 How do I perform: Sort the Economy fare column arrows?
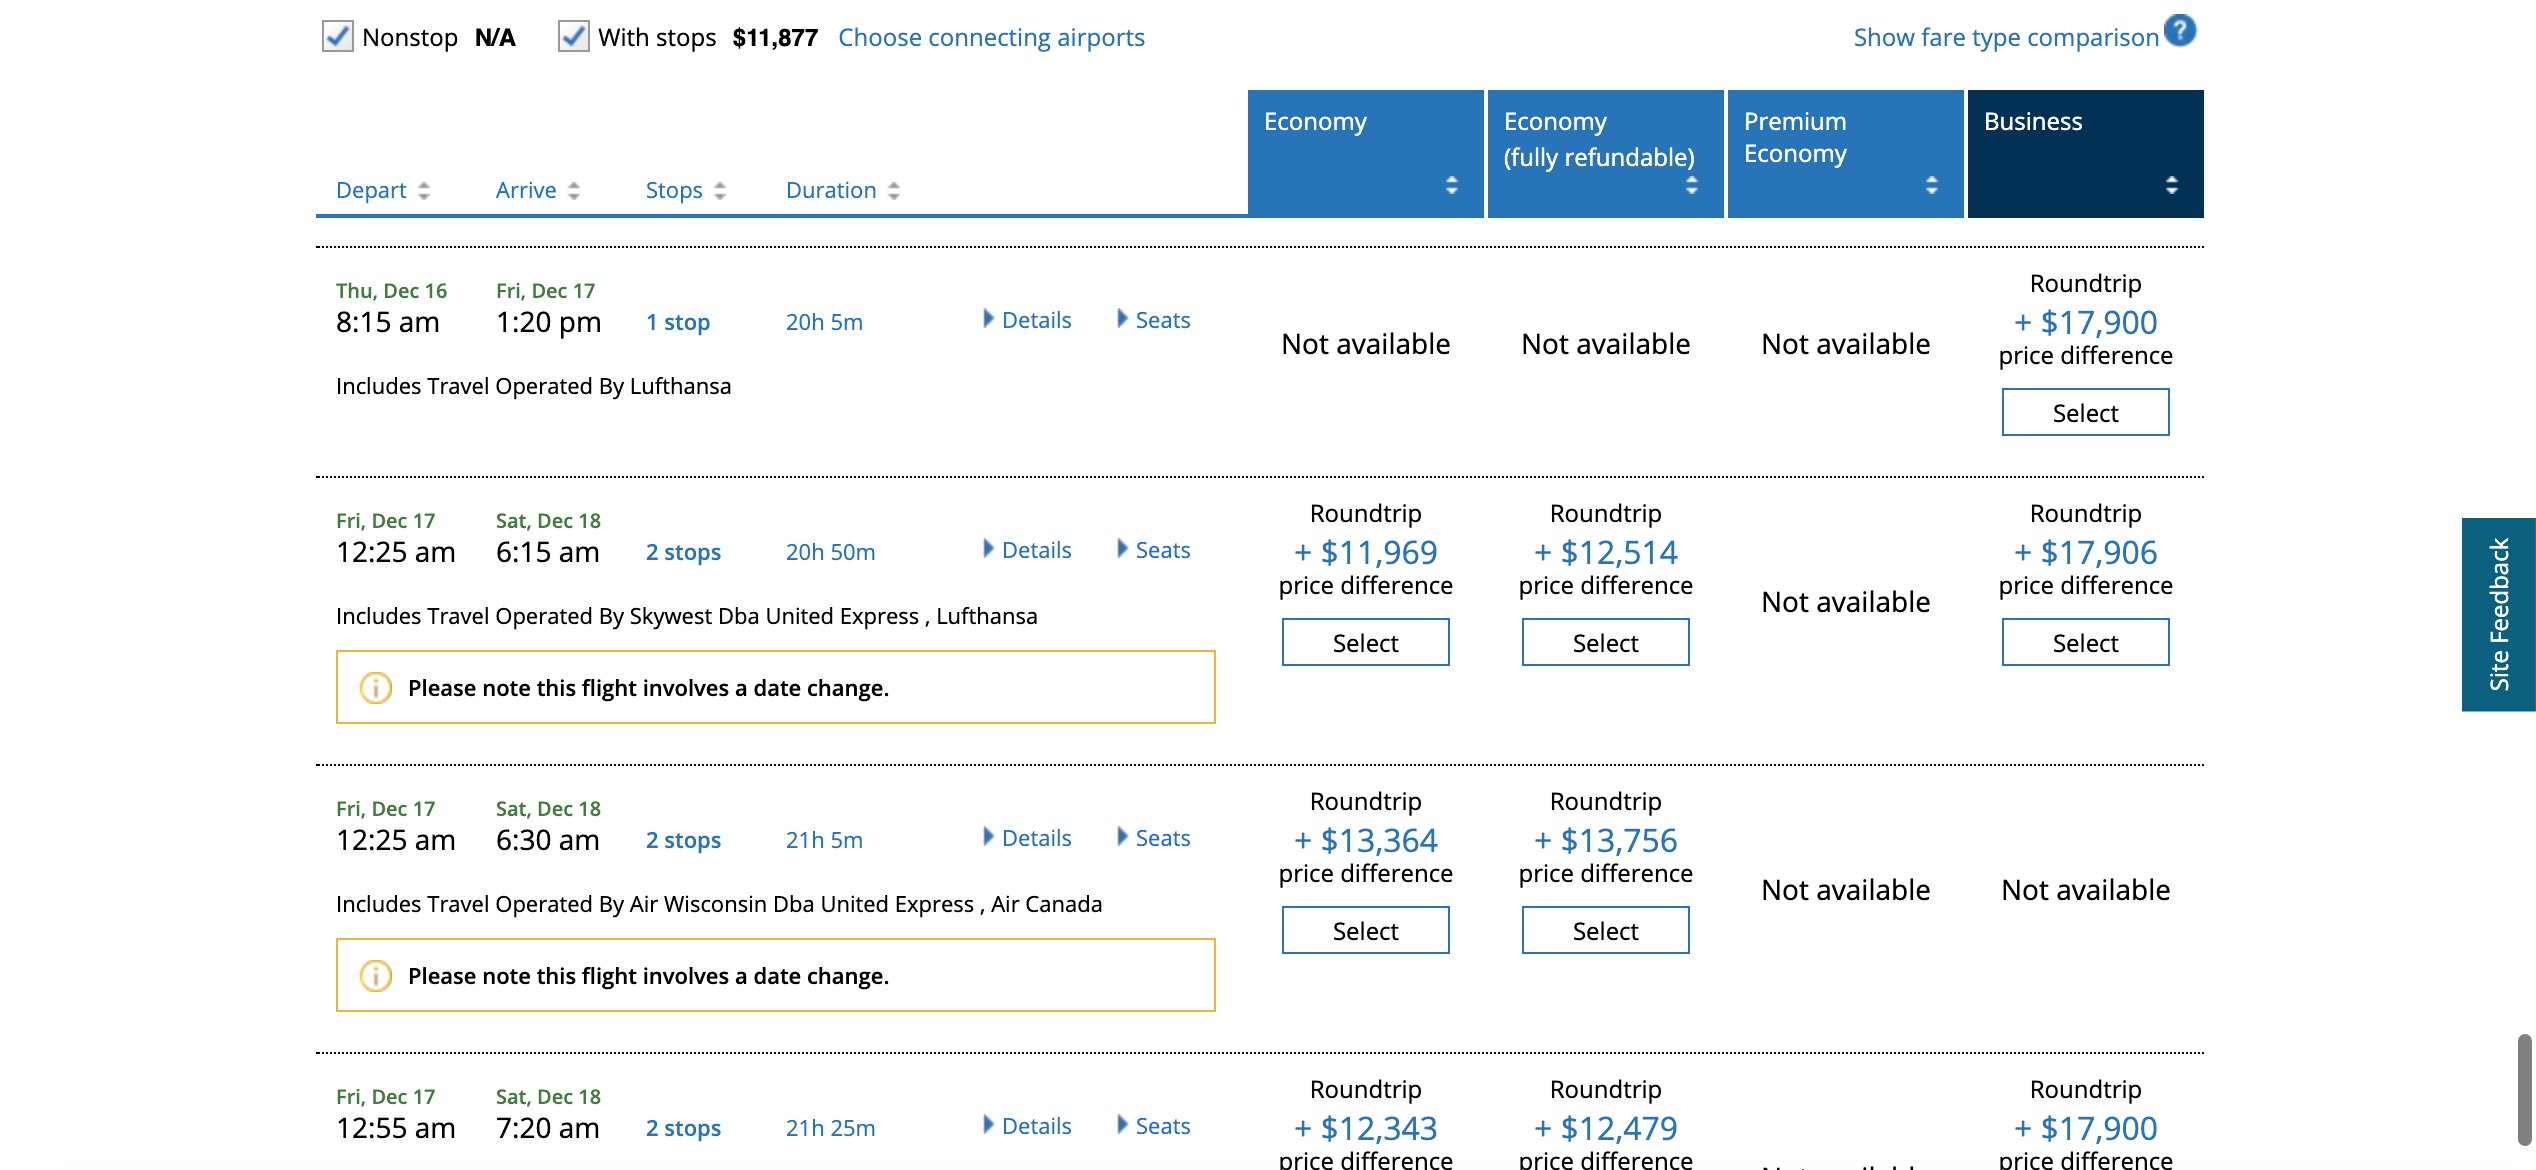point(1451,185)
